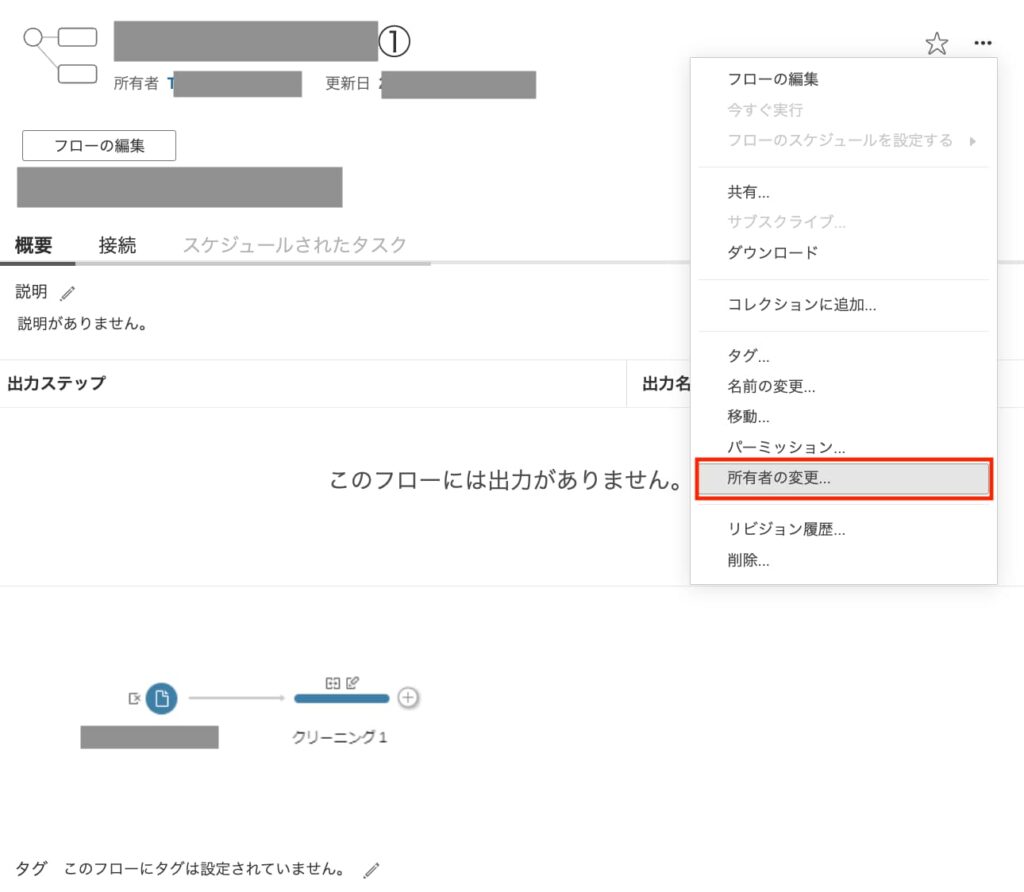Choose 共有... in the context menu
This screenshot has width=1024, height=892.
748,192
